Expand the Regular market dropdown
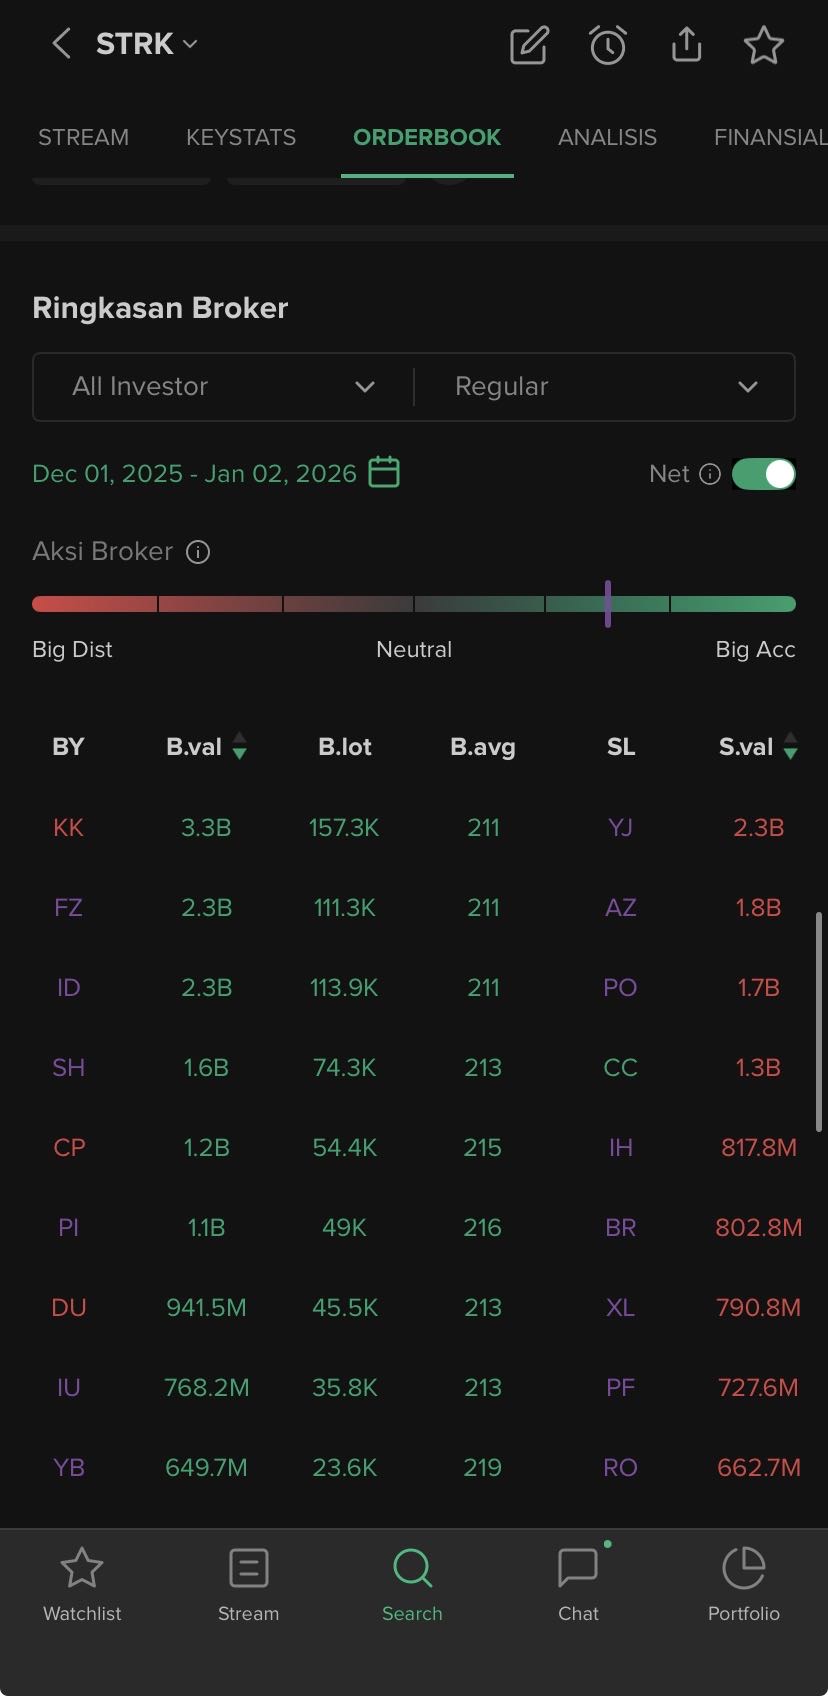 pos(605,387)
